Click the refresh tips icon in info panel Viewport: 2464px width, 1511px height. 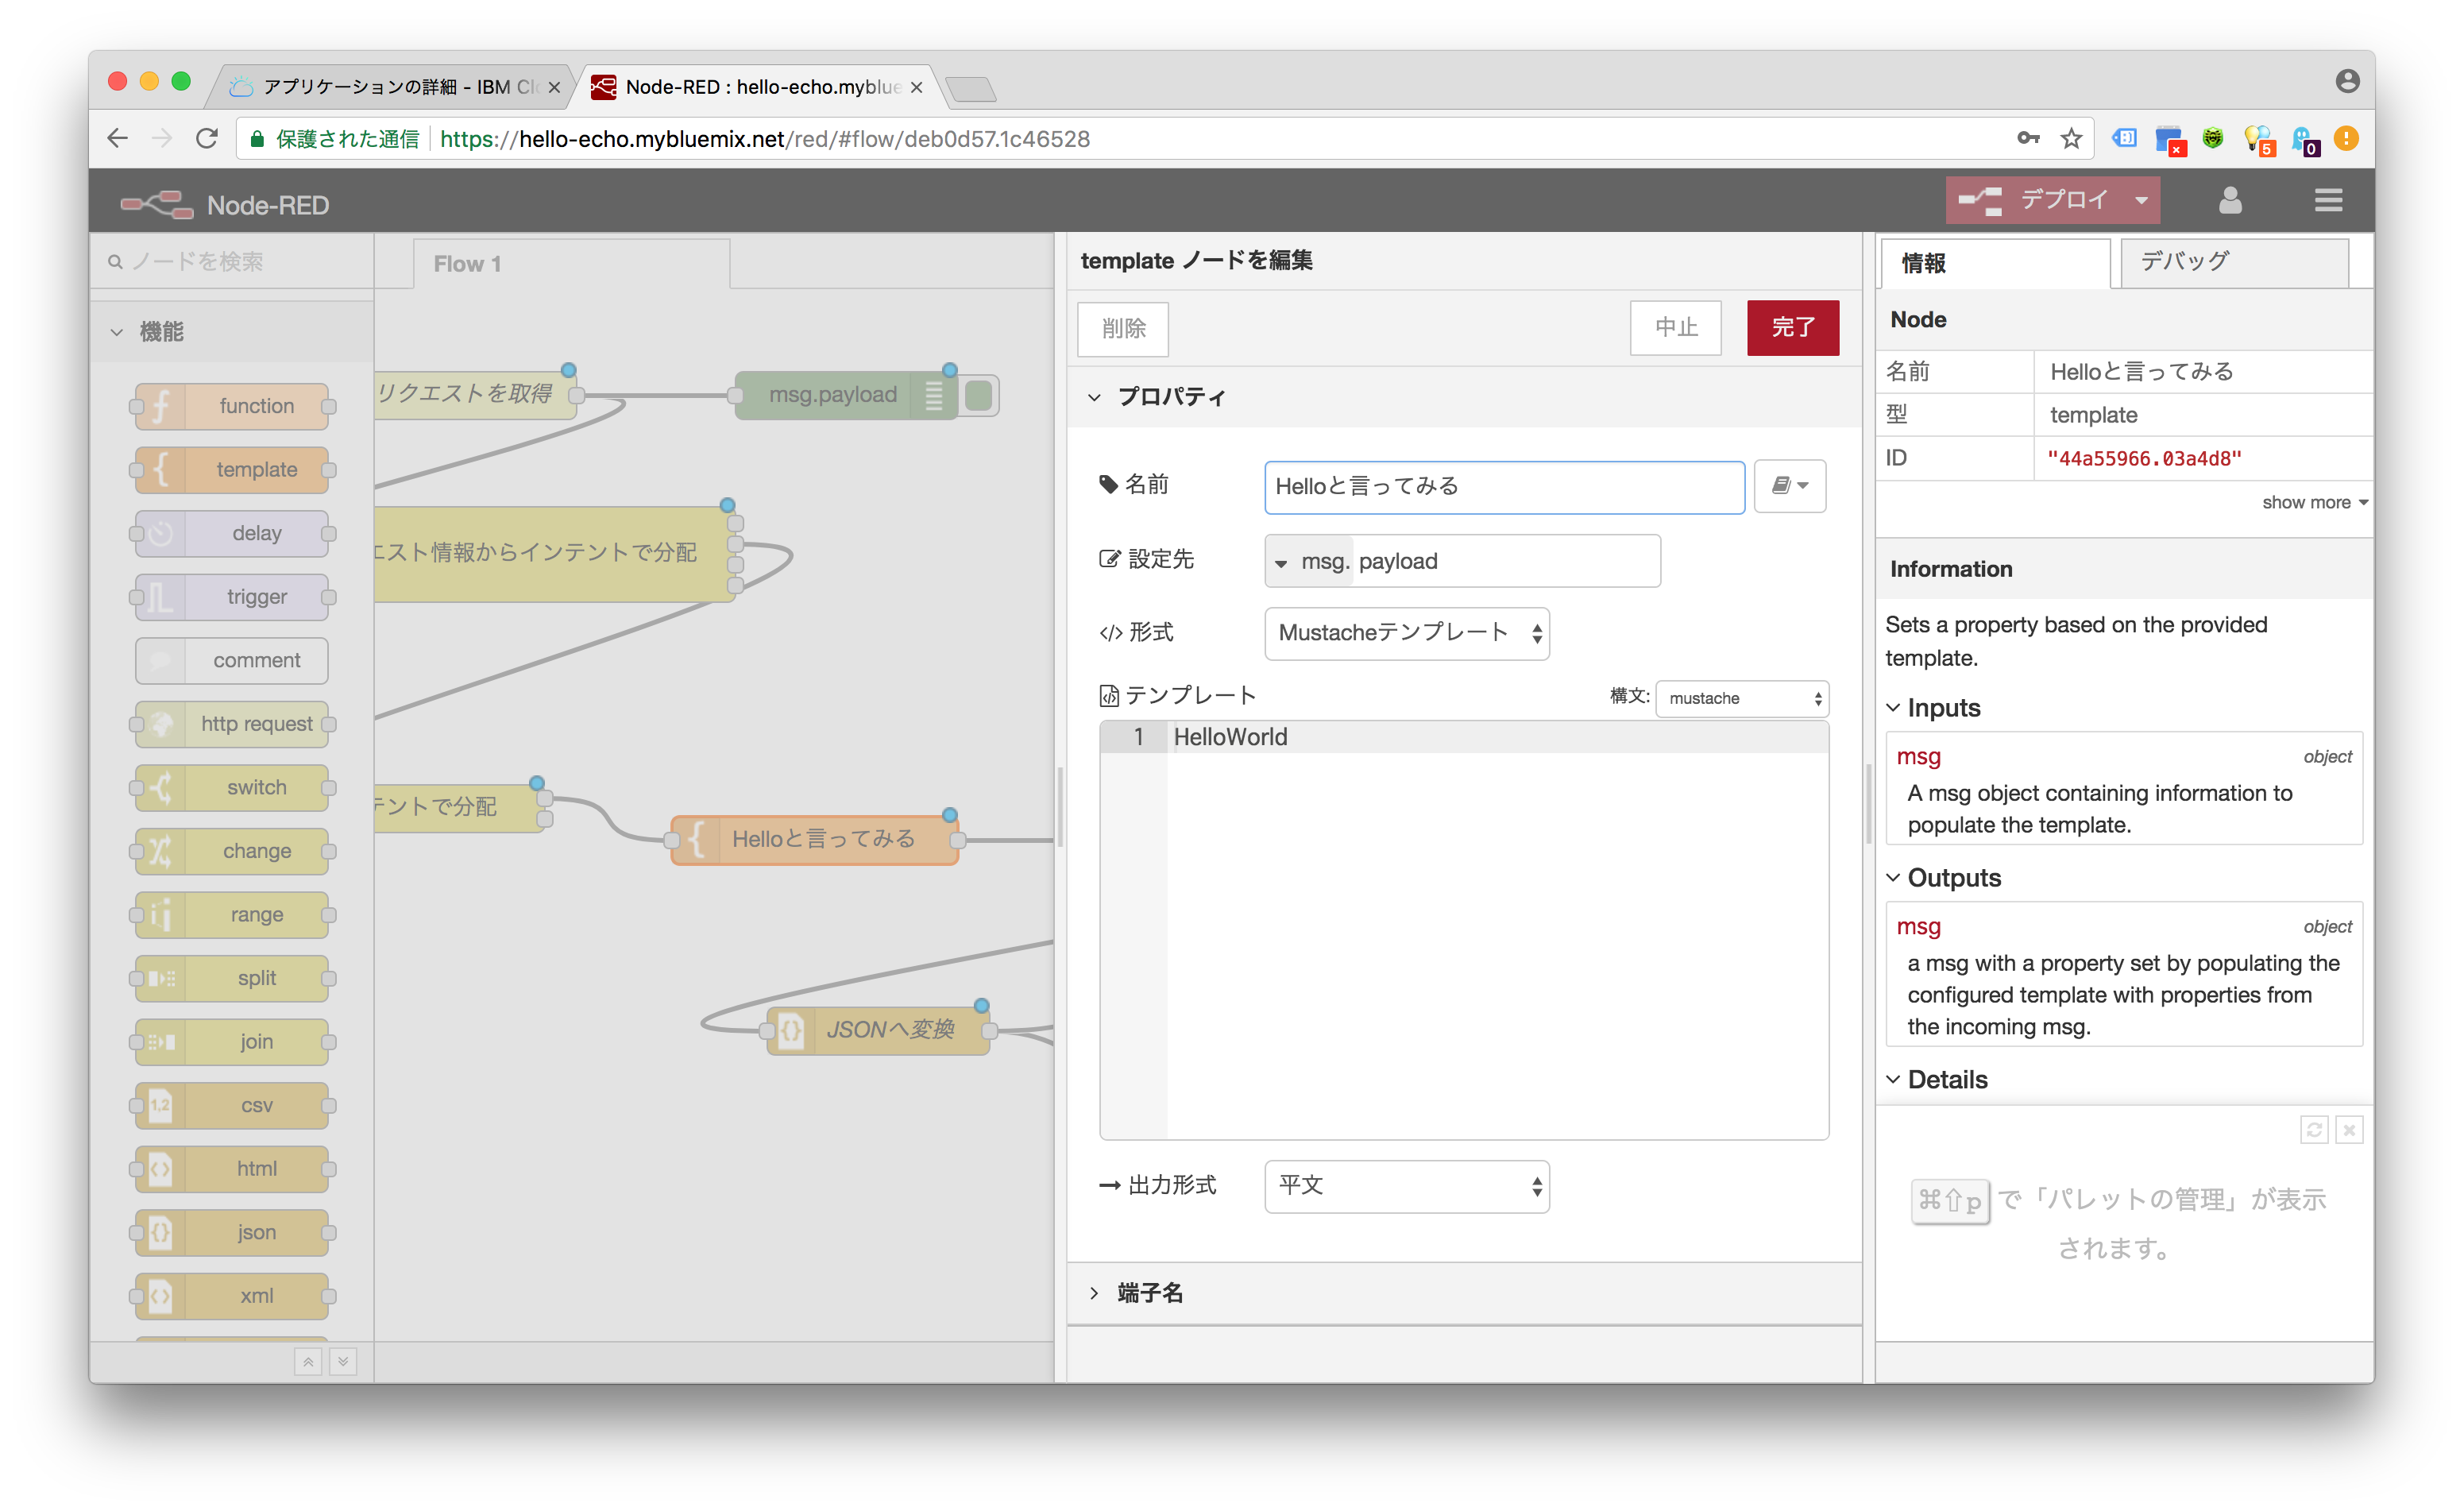click(2313, 1130)
